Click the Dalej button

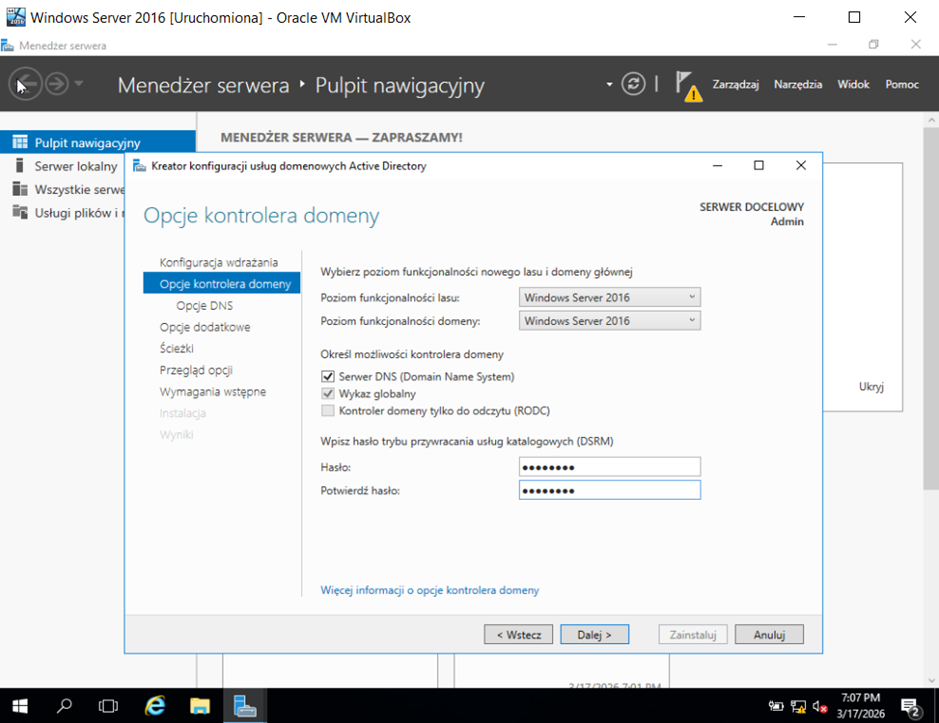click(x=594, y=635)
